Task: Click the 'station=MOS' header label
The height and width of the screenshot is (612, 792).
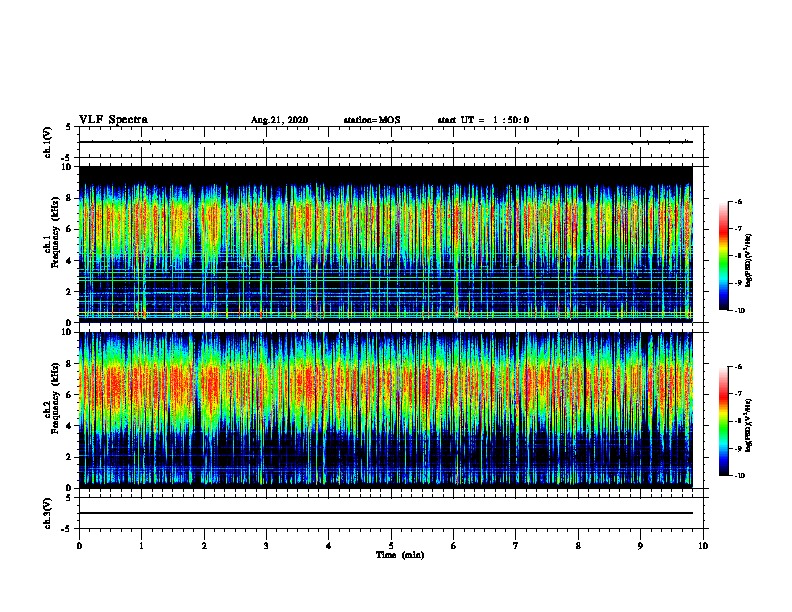Action: (372, 120)
